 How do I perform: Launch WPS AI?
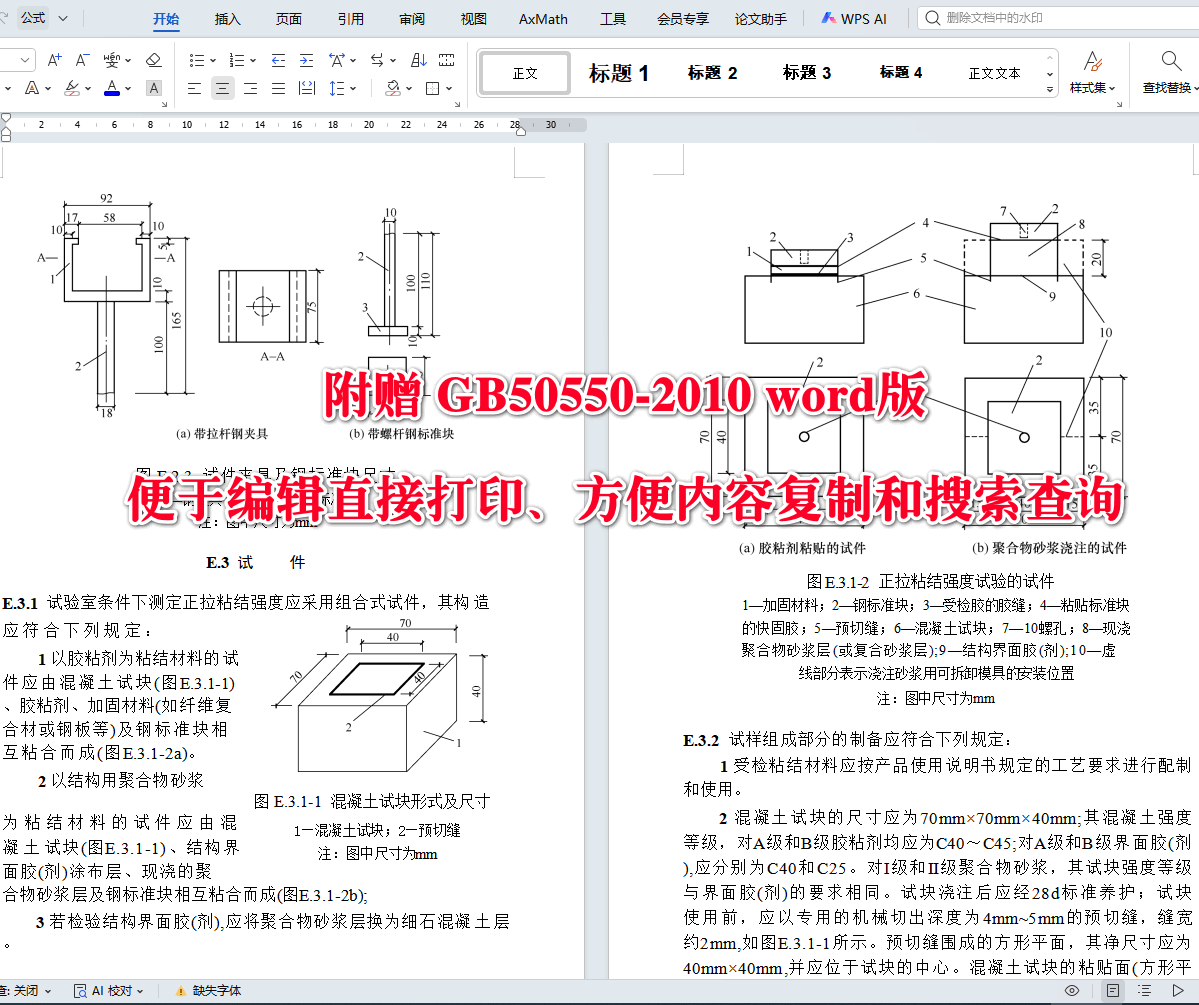coord(854,18)
